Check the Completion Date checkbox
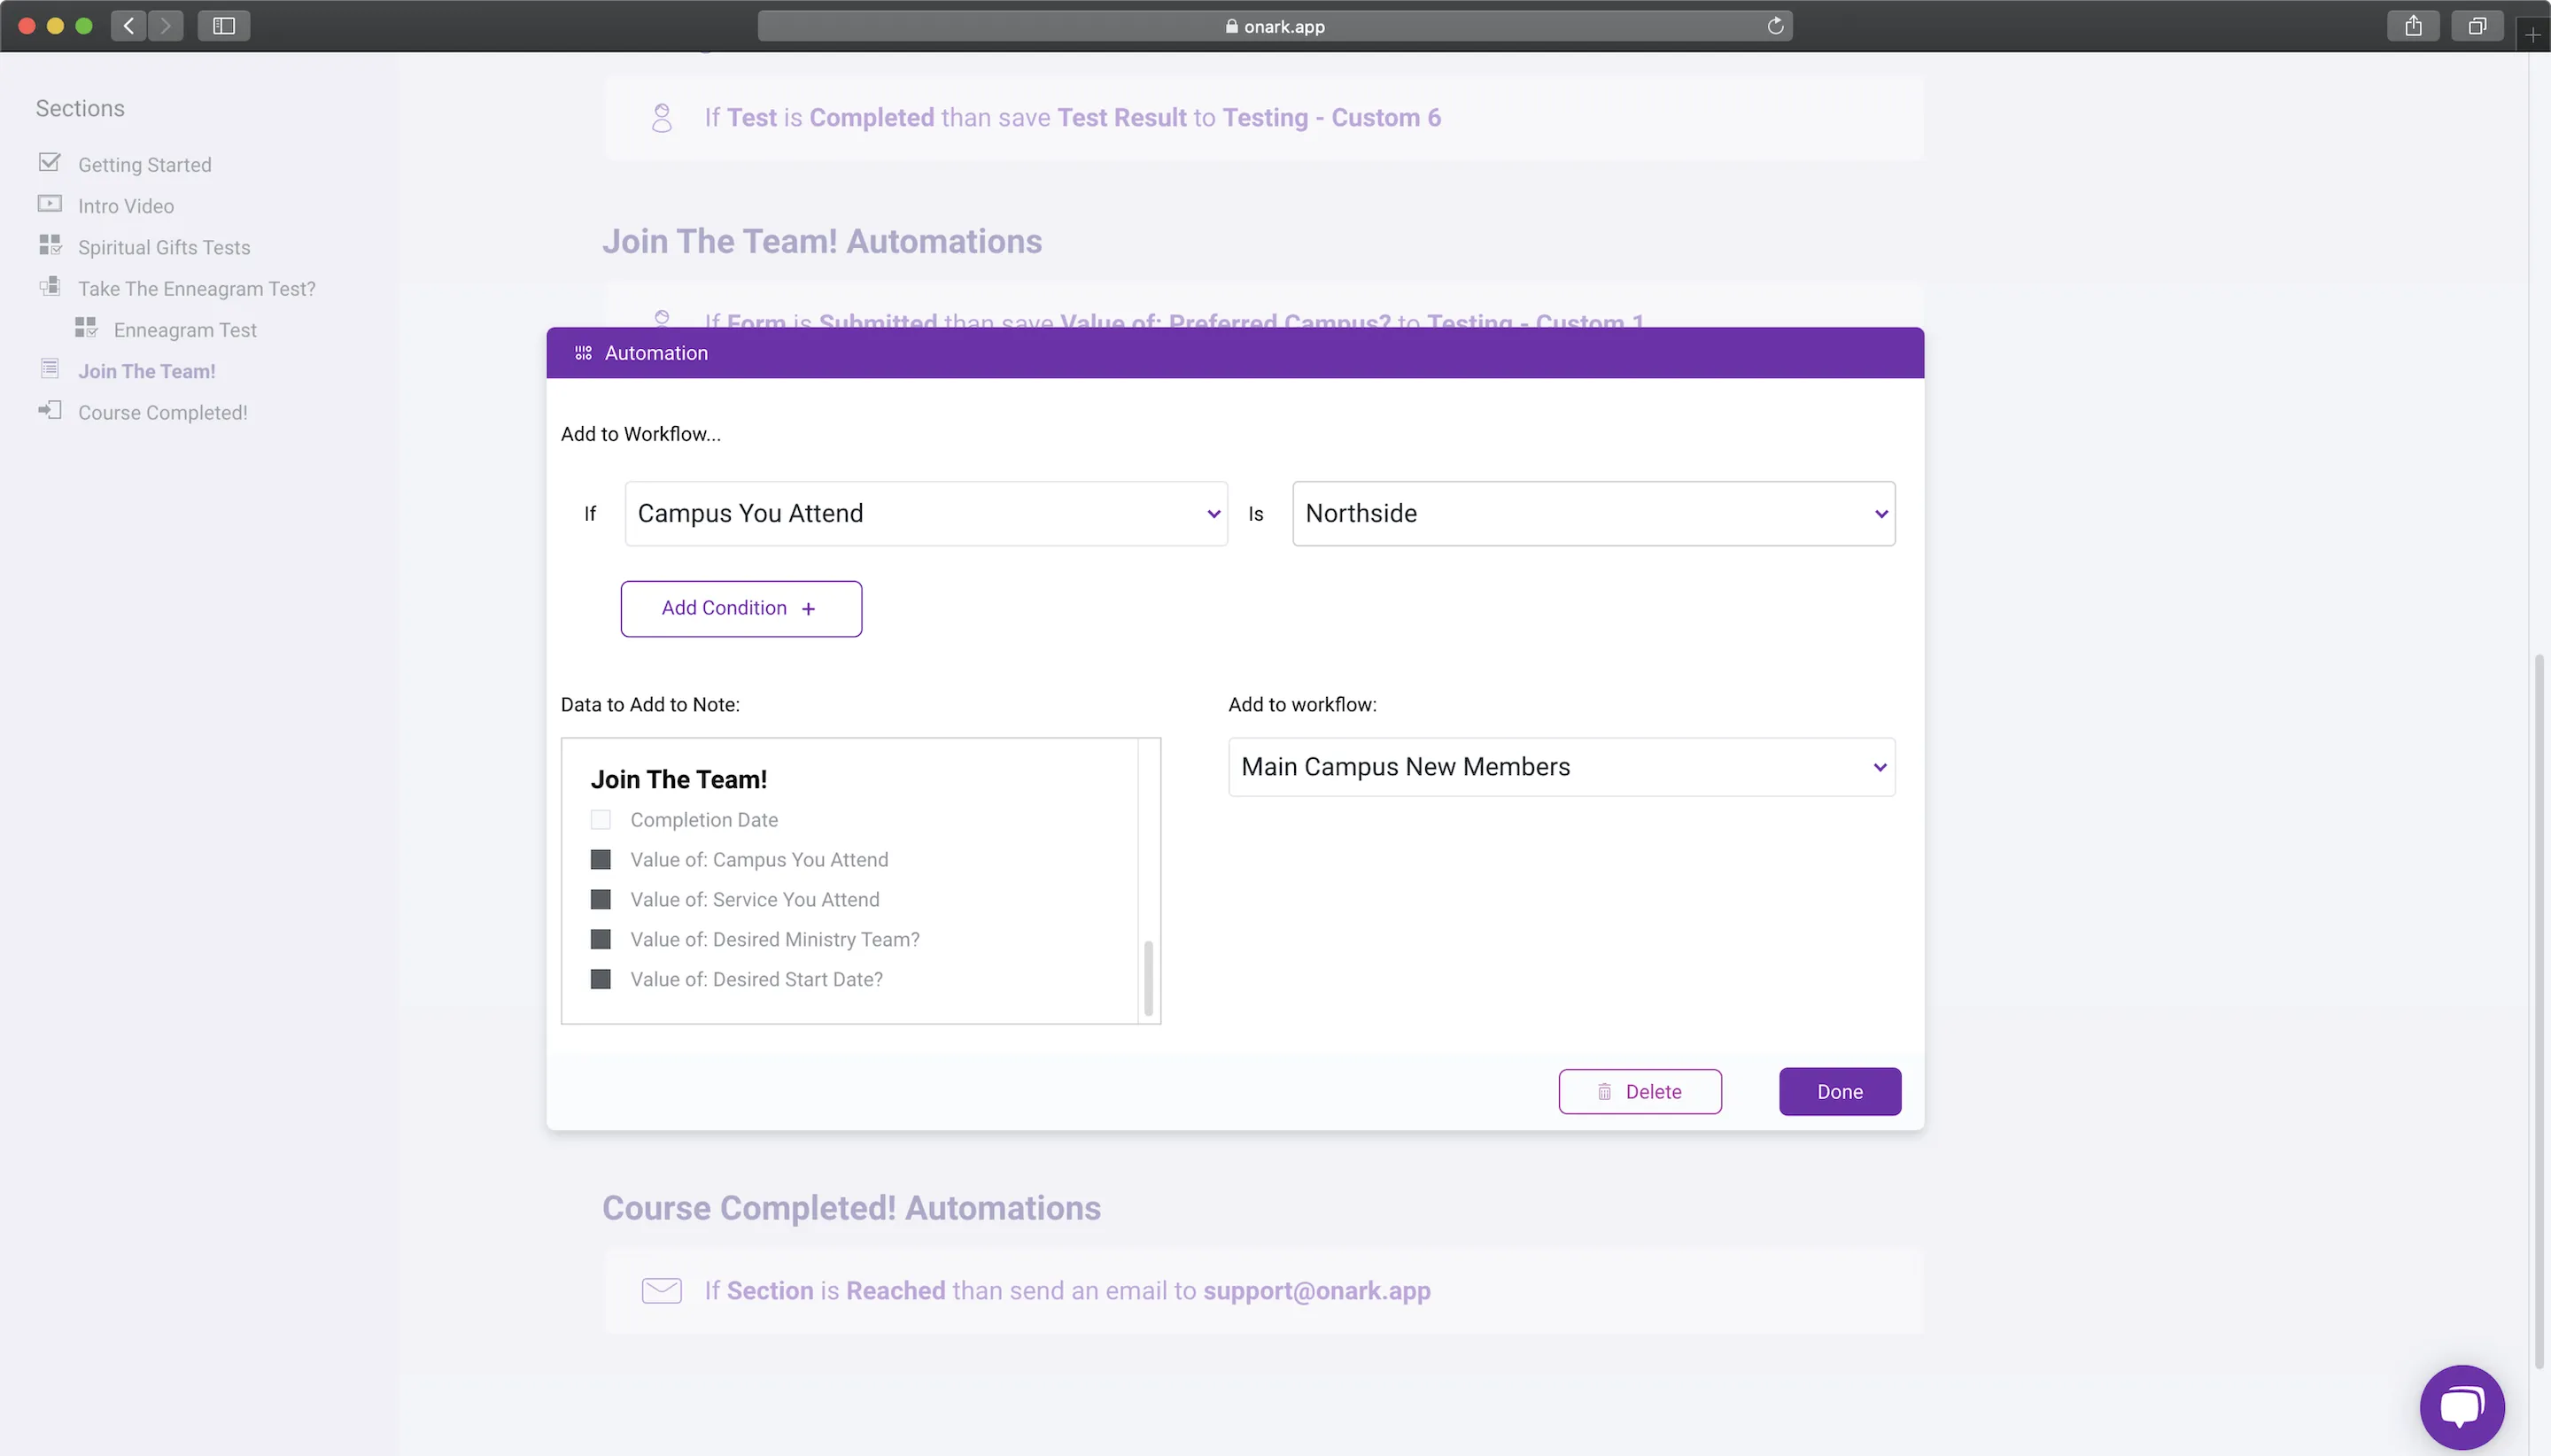The height and width of the screenshot is (1456, 2551). pos(601,818)
